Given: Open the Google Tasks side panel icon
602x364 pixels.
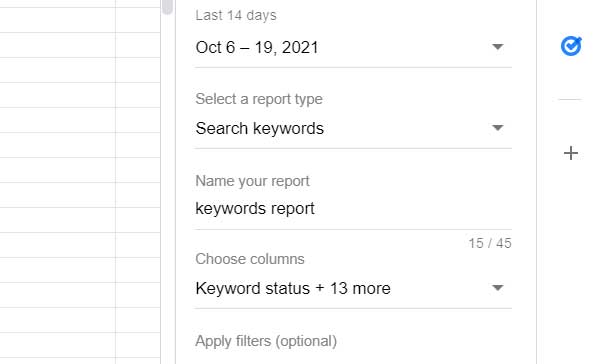Looking at the screenshot, I should pyautogui.click(x=571, y=46).
